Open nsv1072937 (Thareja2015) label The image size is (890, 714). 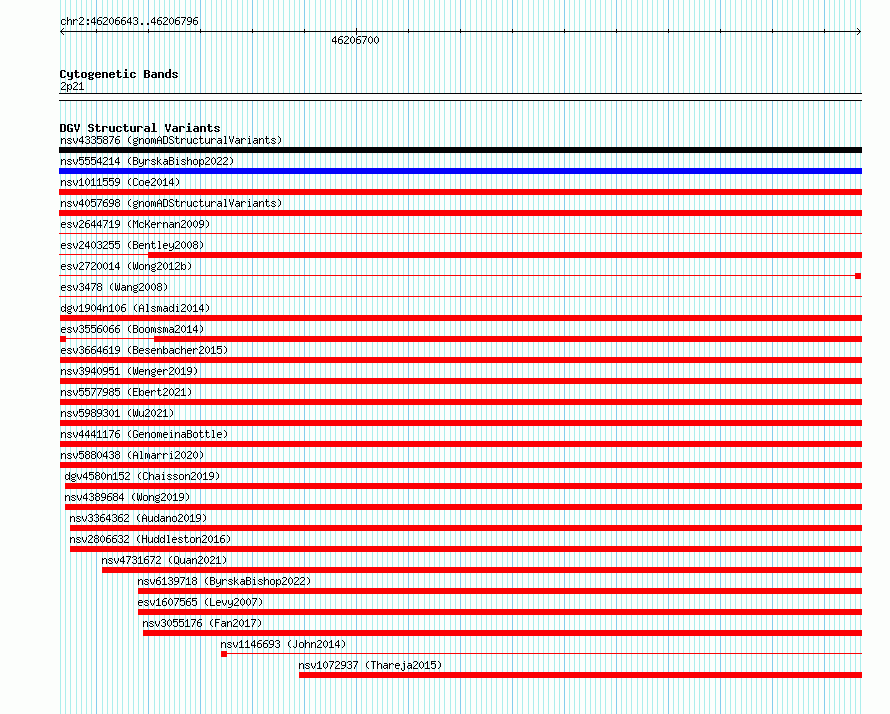370,665
